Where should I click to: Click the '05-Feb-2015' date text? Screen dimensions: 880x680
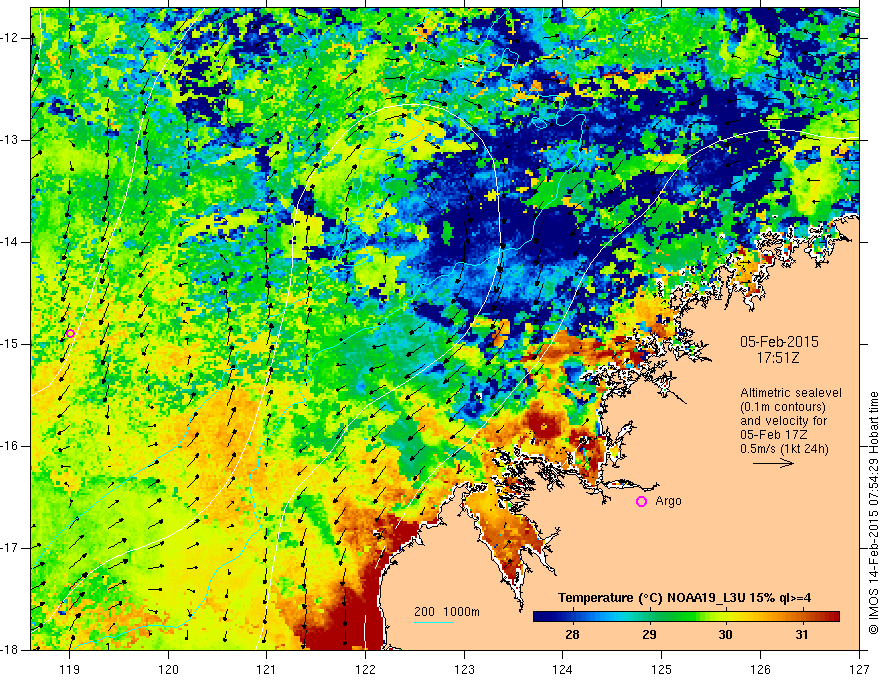click(x=779, y=342)
